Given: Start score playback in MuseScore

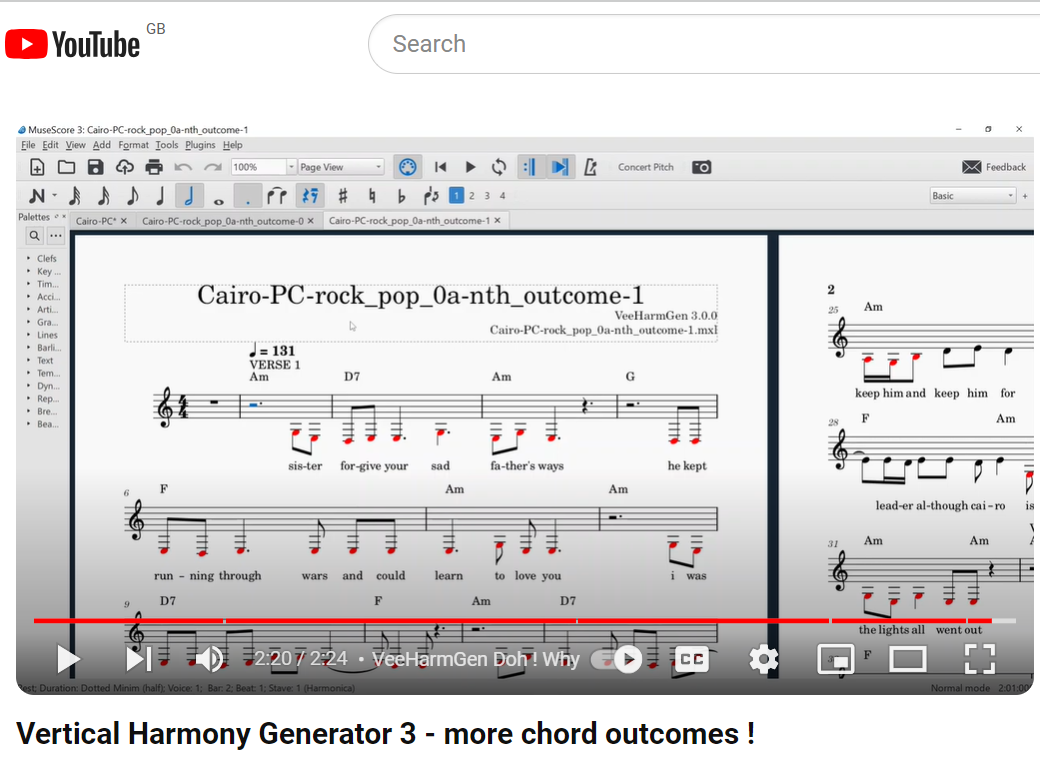Looking at the screenshot, I should 470,167.
